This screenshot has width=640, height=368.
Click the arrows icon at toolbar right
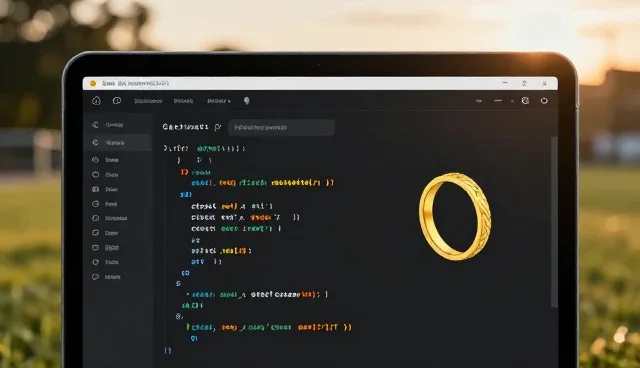coord(479,101)
